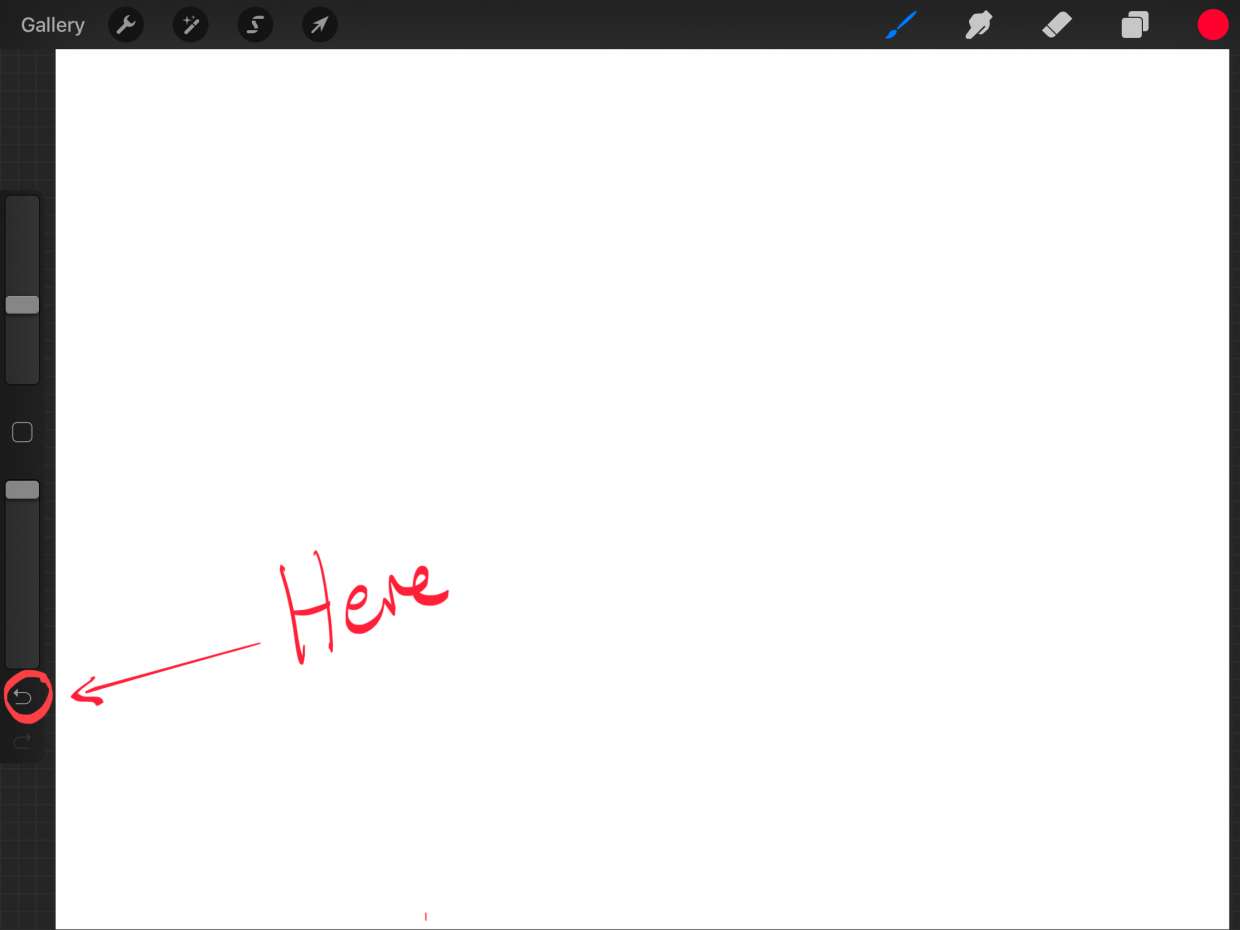Click the brush opacity slider handle
This screenshot has height=930, width=1240.
(22, 490)
